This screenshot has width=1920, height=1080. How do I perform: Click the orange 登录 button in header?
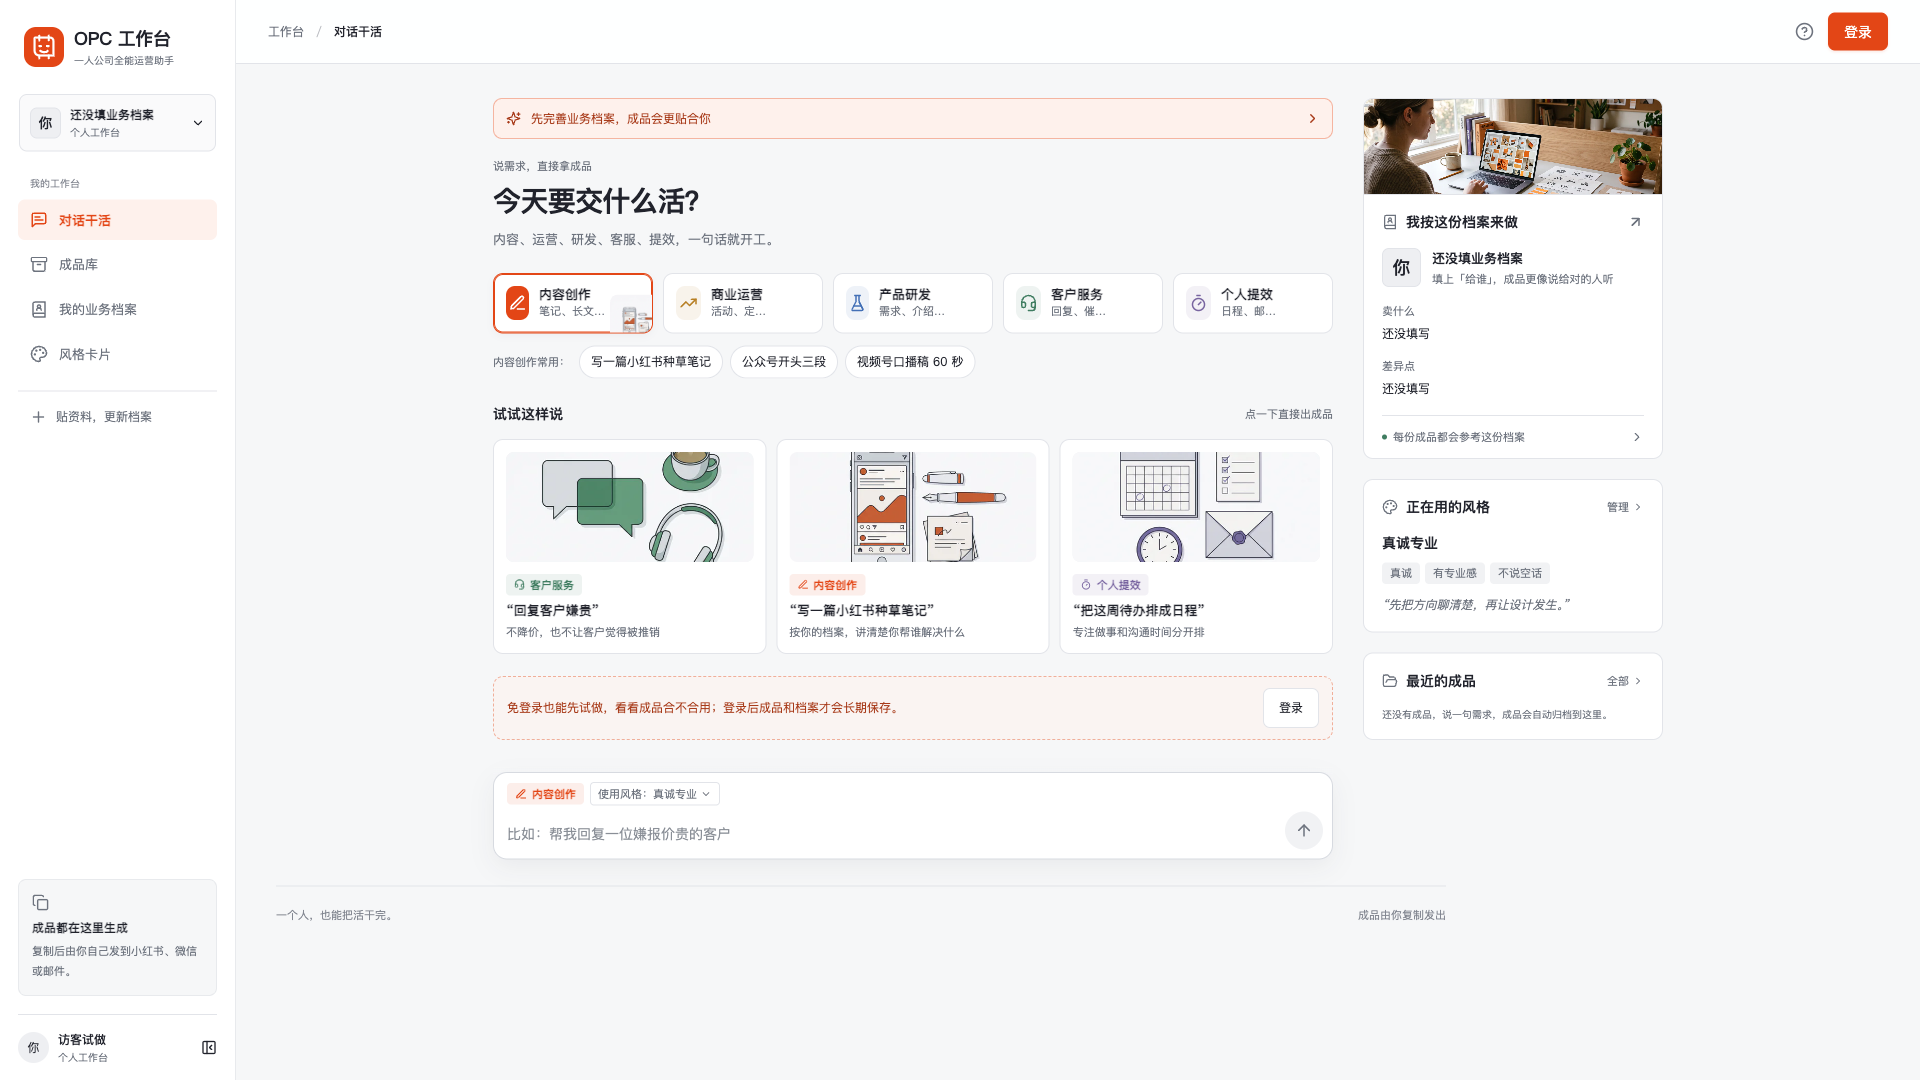(1857, 32)
